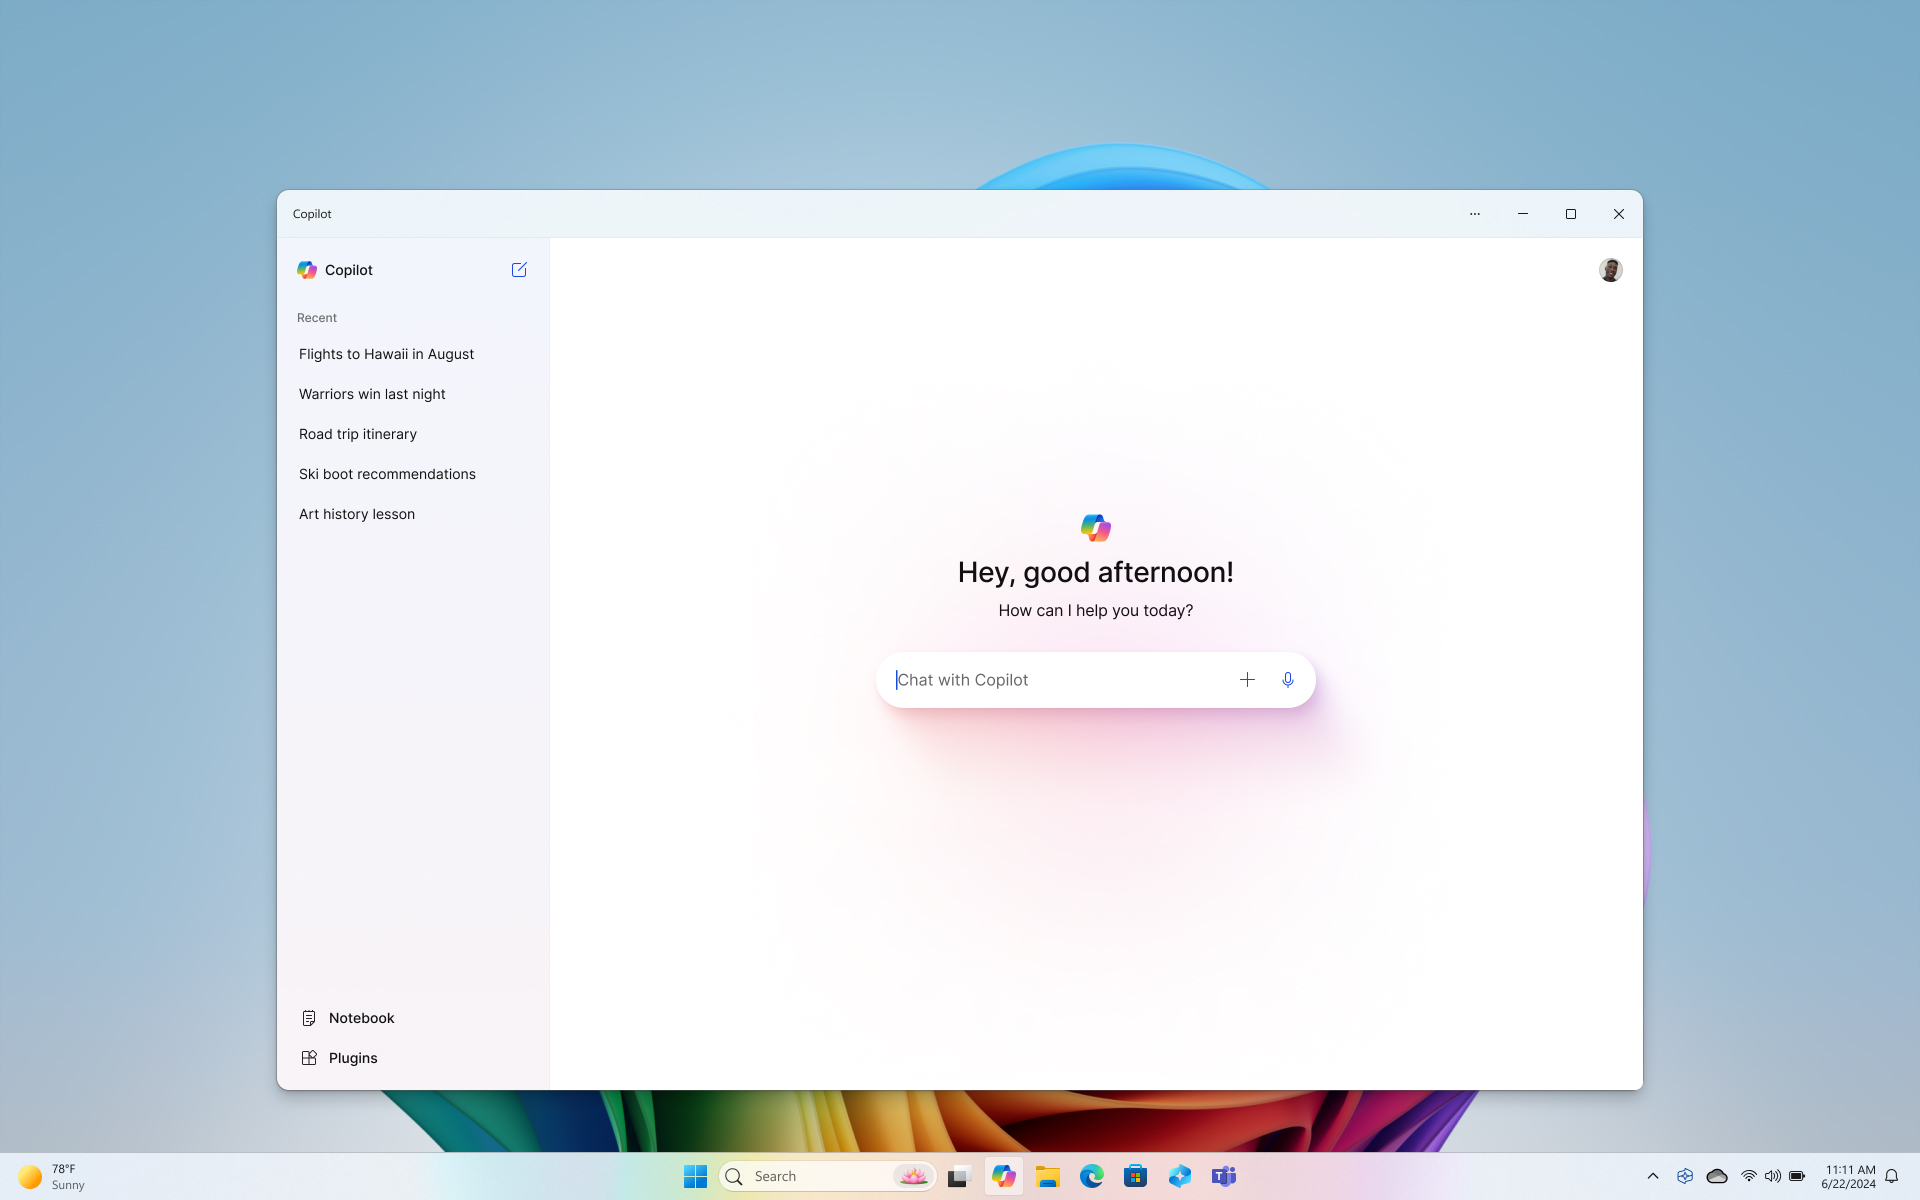Select 'Ski boot recommendations' recent chat

point(387,473)
